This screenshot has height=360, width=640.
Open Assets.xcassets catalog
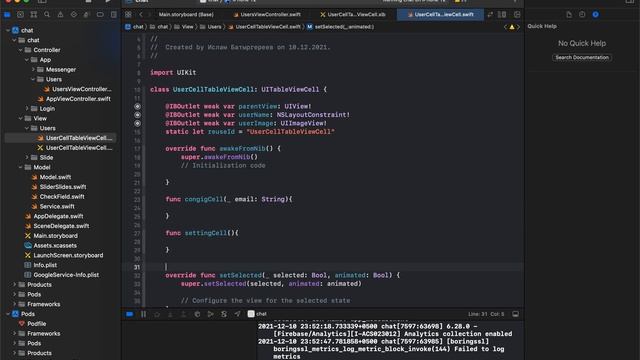click(x=51, y=246)
